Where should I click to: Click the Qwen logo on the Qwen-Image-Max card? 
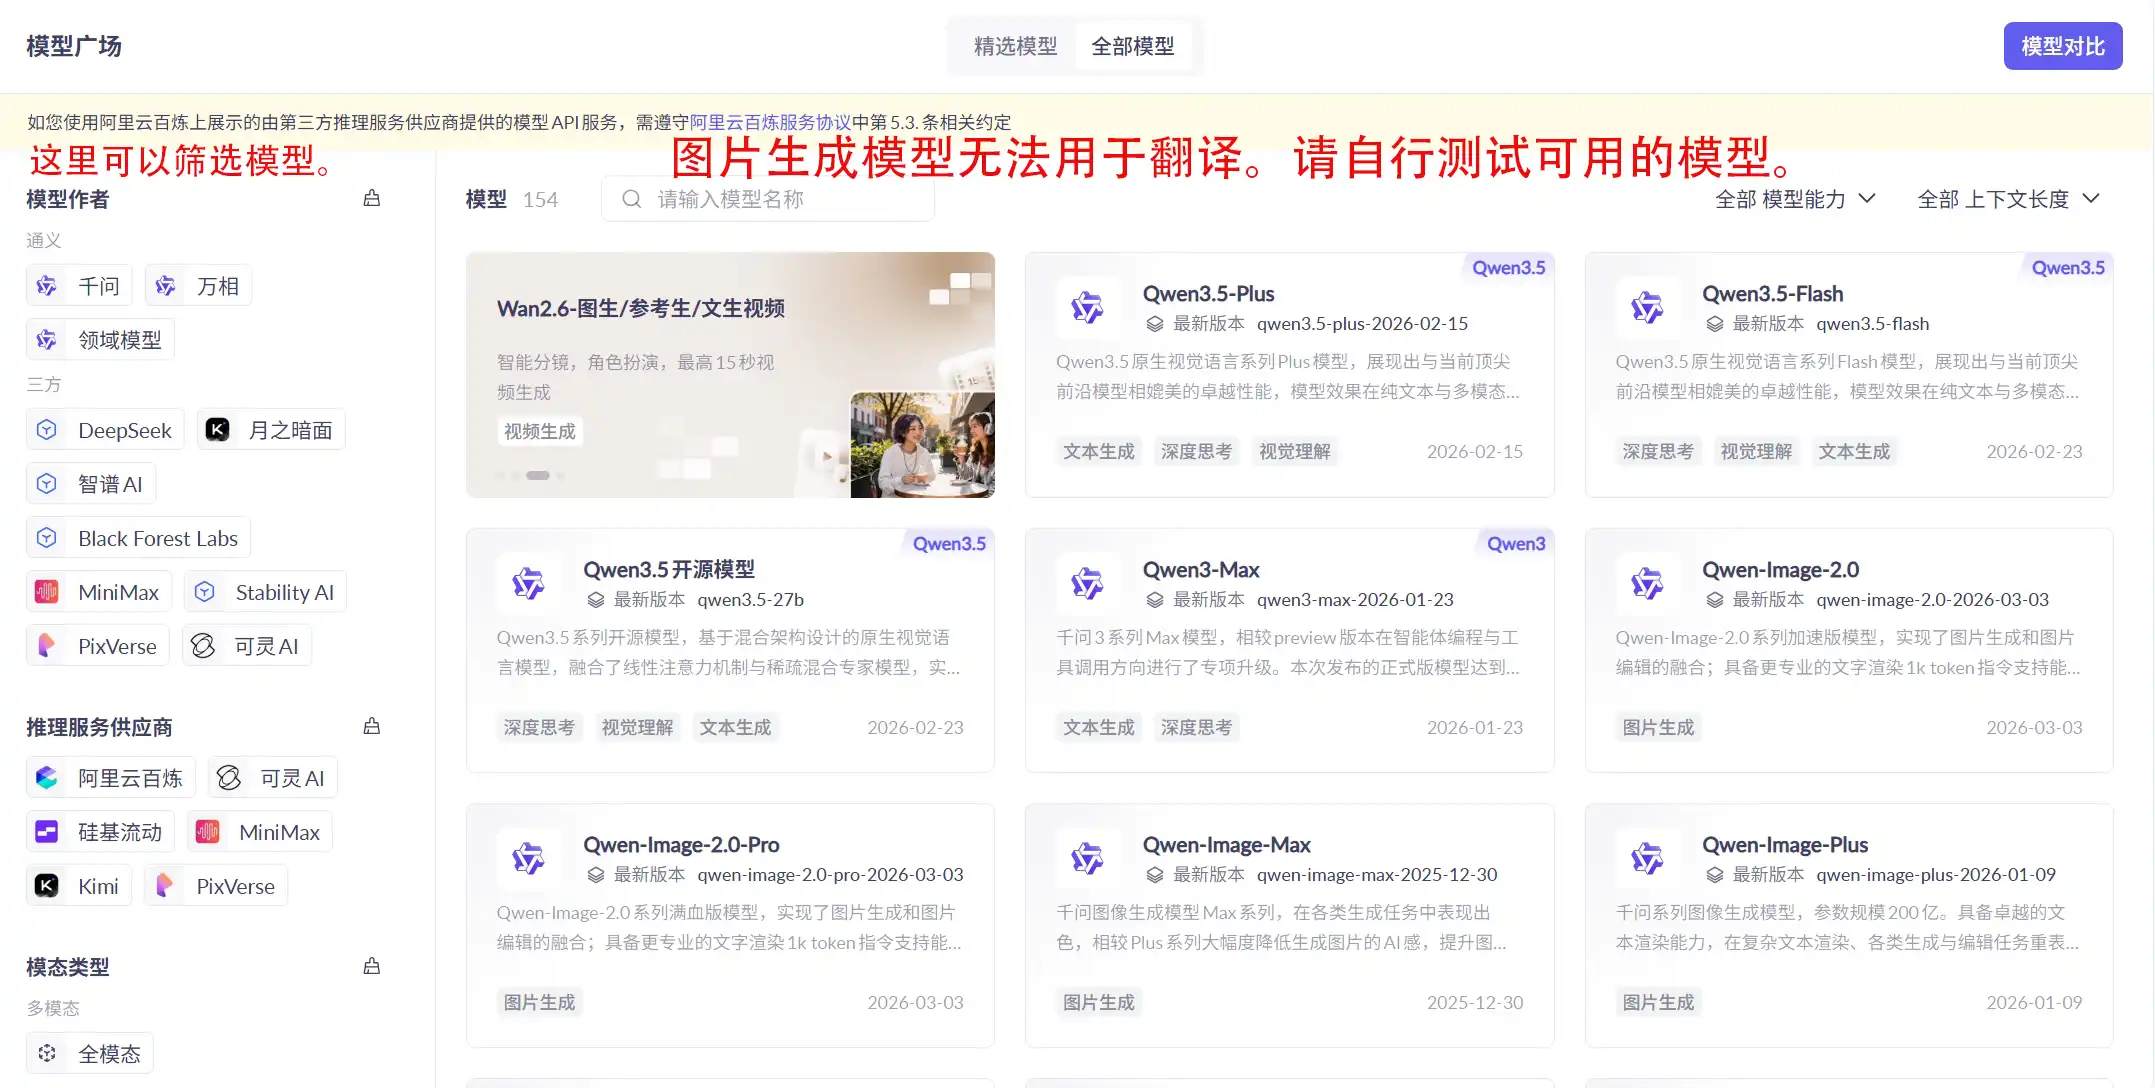pyautogui.click(x=1087, y=858)
